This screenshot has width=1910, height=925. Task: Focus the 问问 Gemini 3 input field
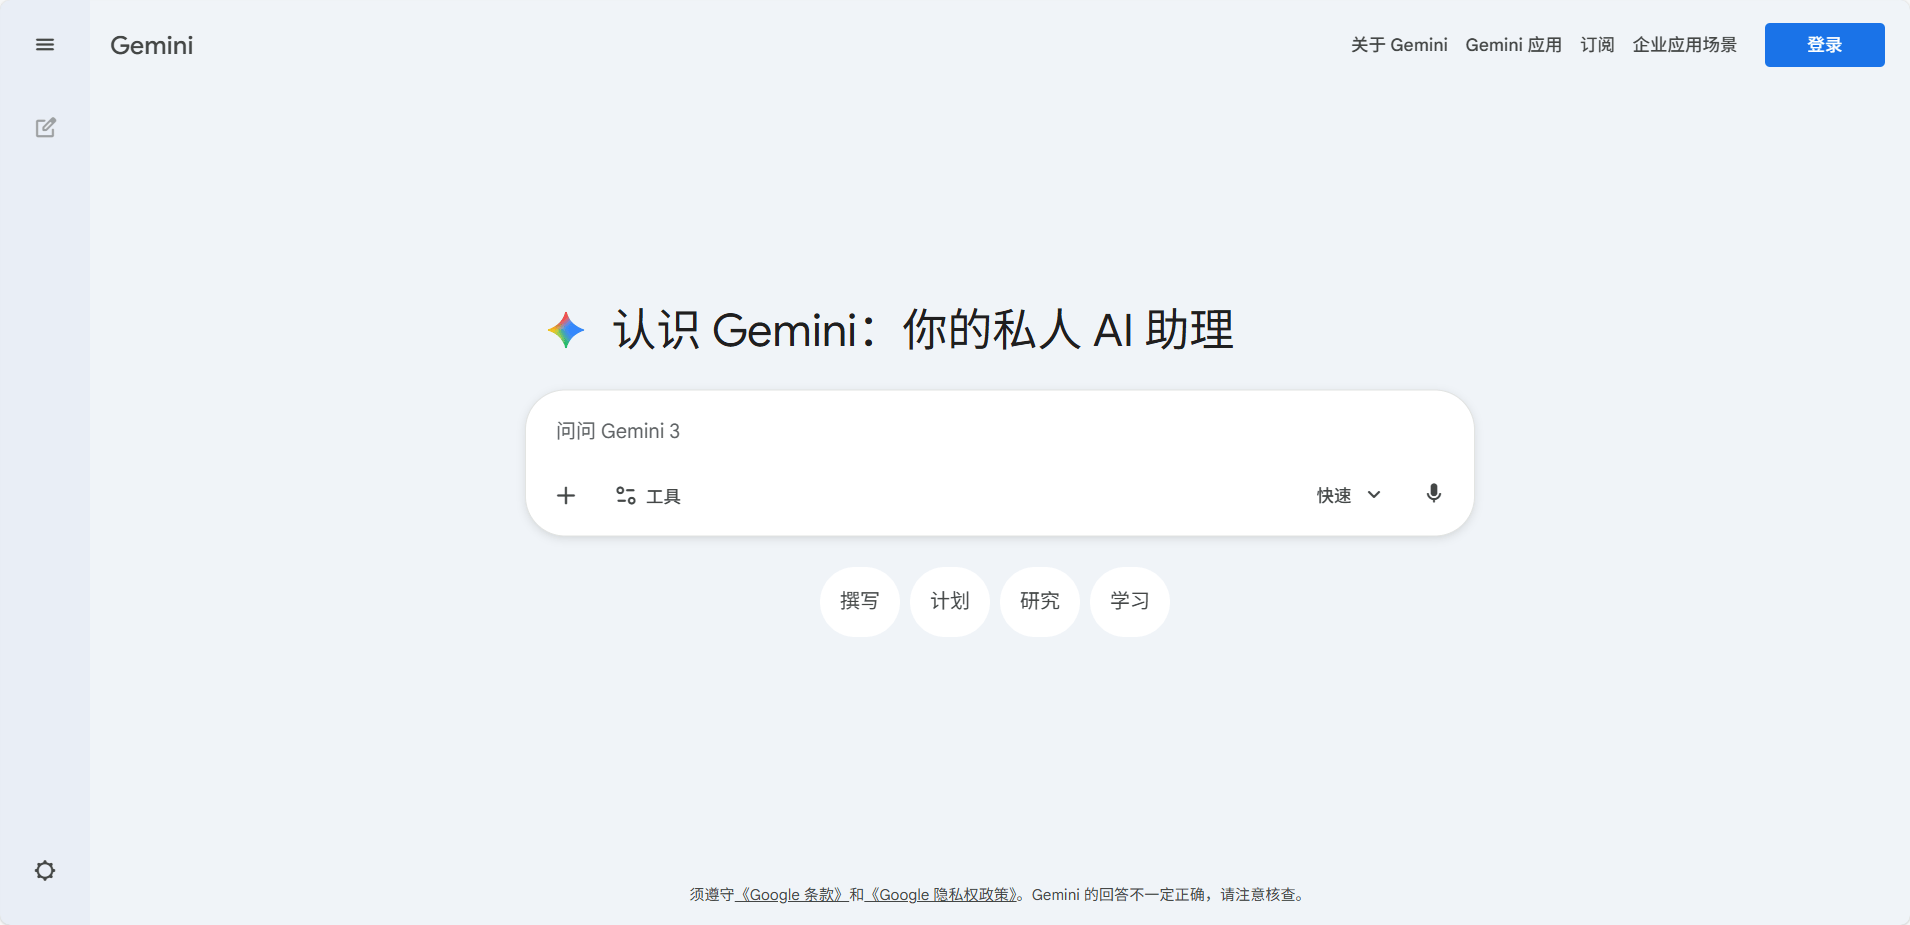coord(1000,431)
